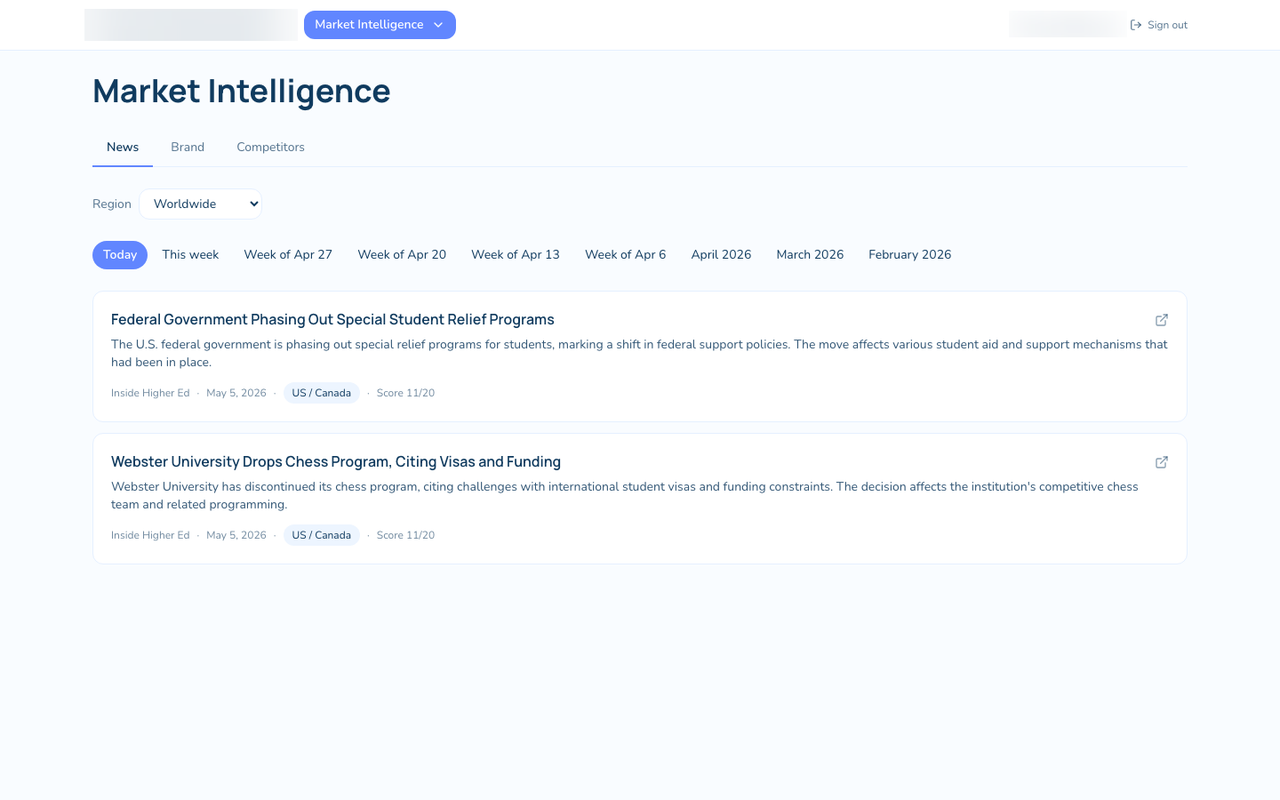The width and height of the screenshot is (1280, 800).
Task: Click the Webster University article summary text
Action: click(x=624, y=495)
